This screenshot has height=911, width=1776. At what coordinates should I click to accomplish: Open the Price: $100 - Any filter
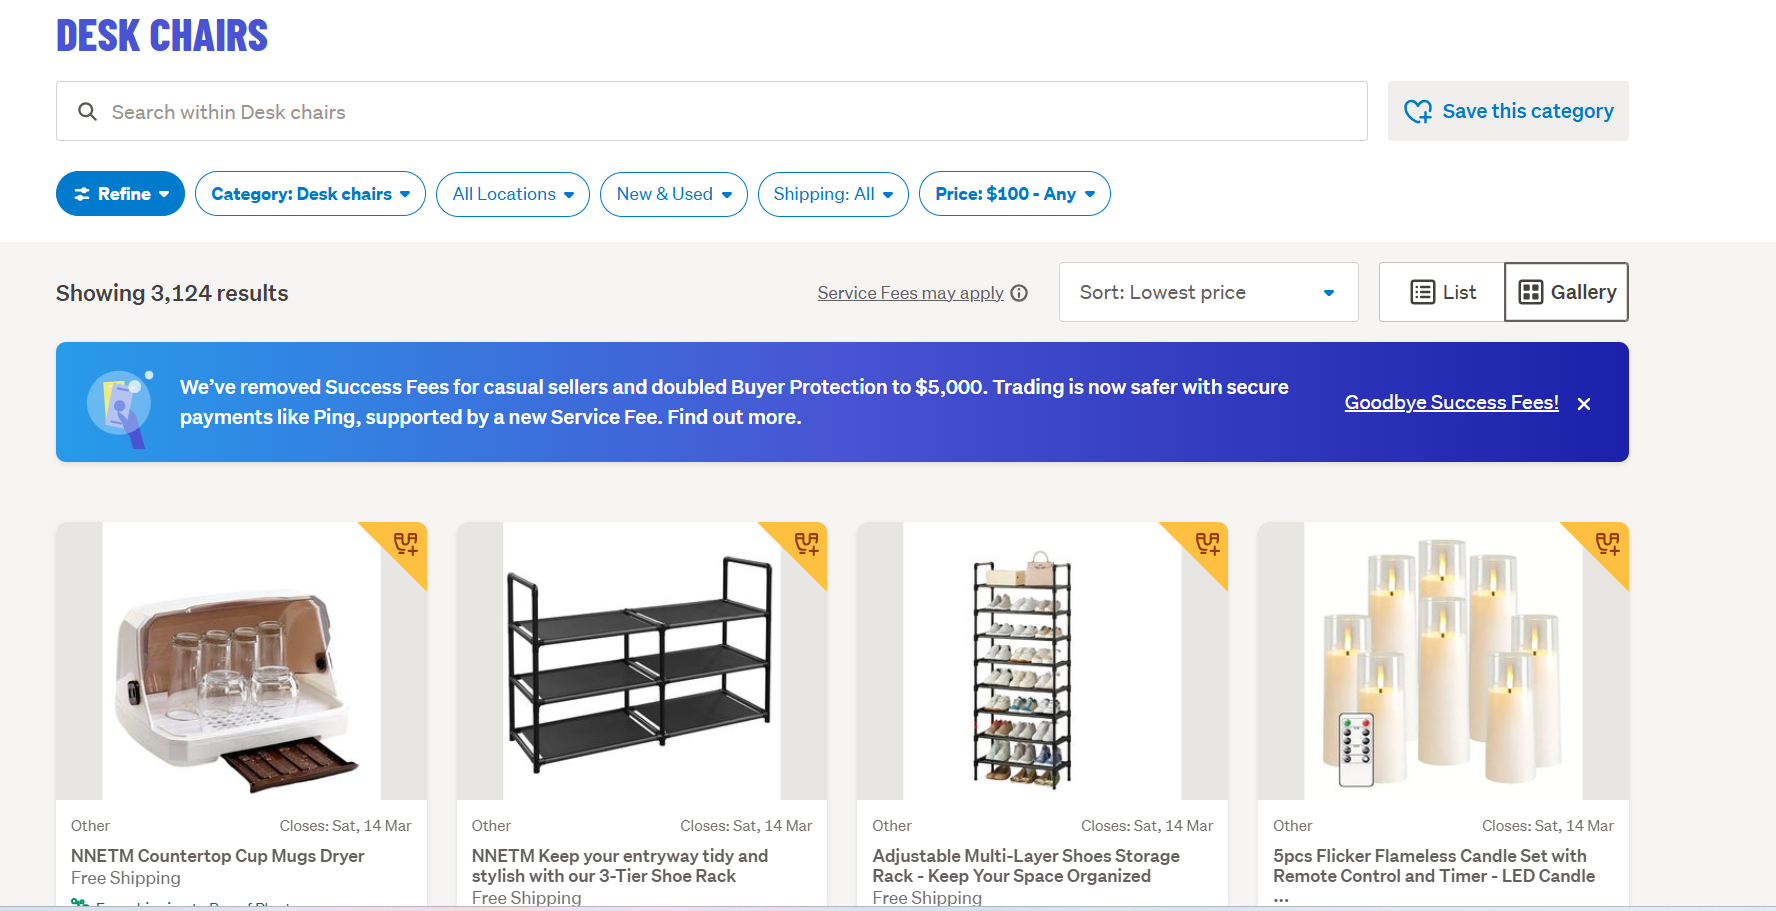pos(1014,194)
